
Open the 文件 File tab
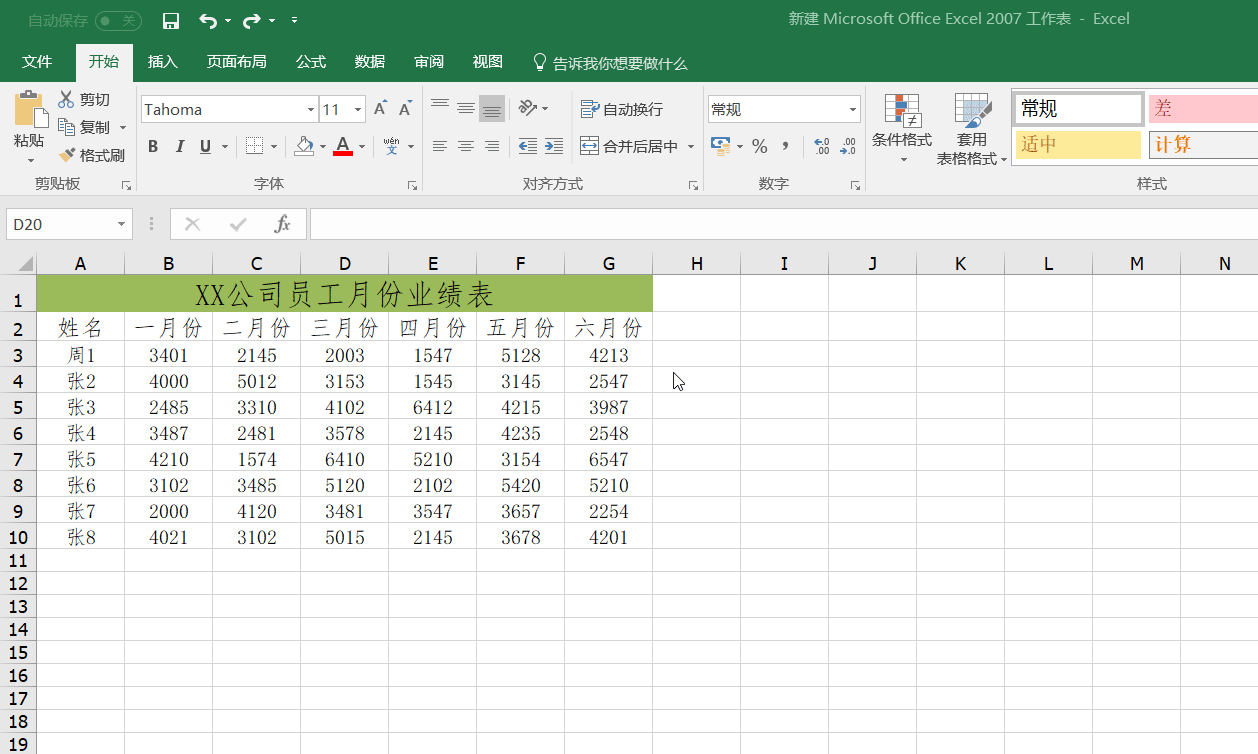(37, 62)
